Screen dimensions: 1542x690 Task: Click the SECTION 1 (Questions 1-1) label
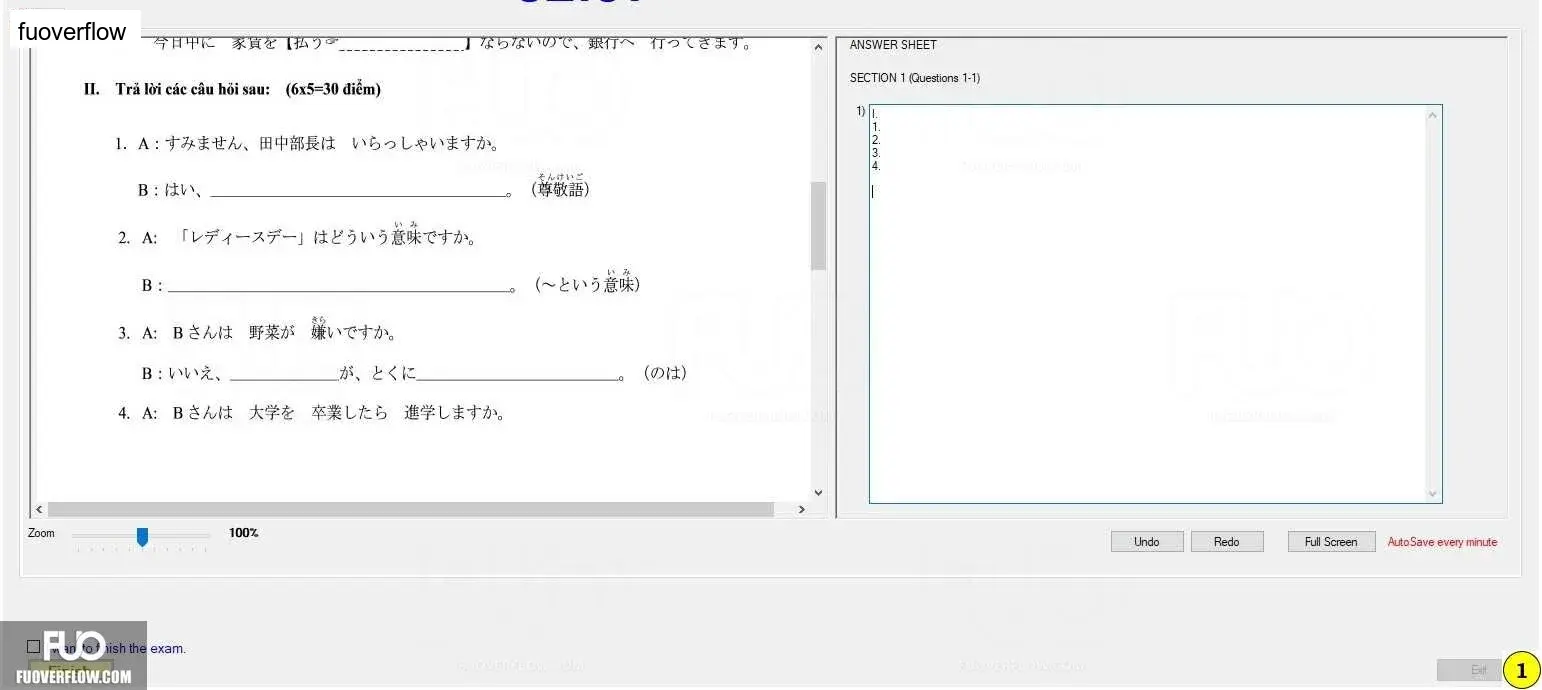[915, 78]
